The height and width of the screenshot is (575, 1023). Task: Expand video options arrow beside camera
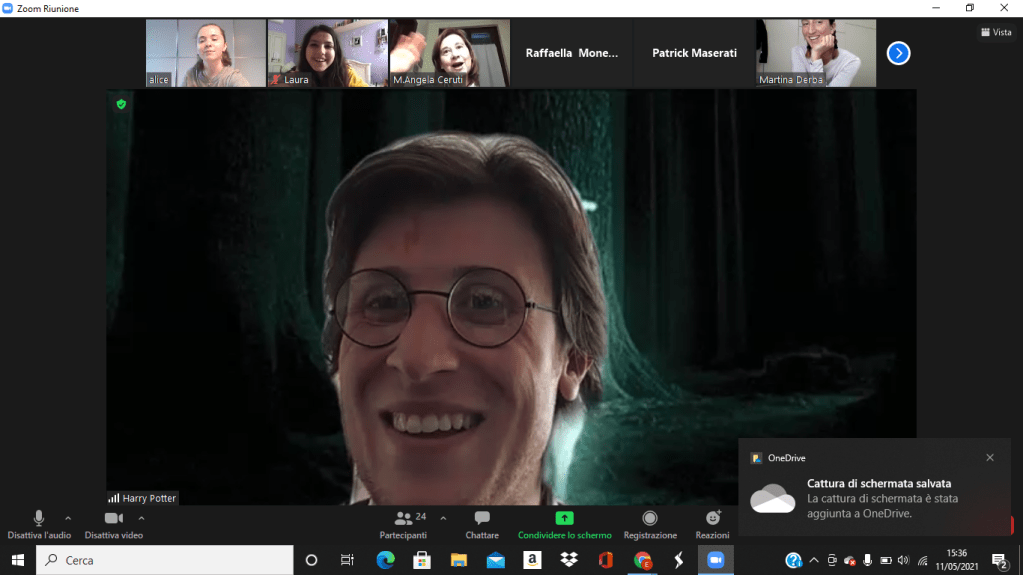141,518
